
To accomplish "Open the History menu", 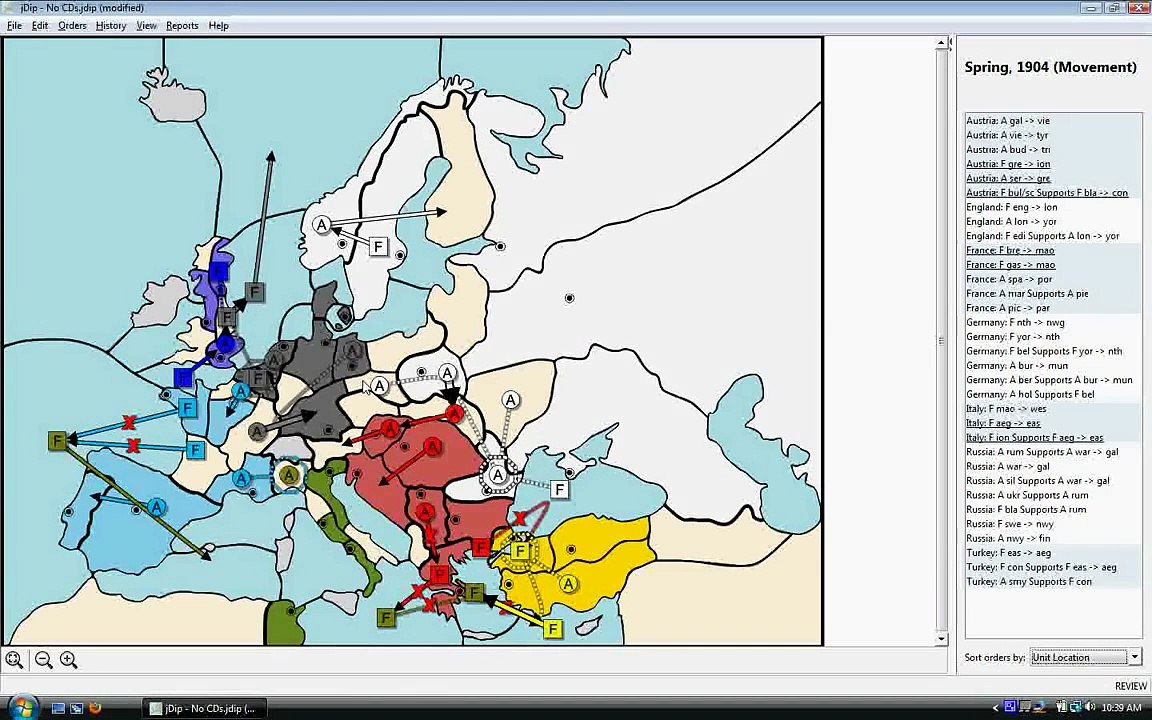I will click(111, 26).
